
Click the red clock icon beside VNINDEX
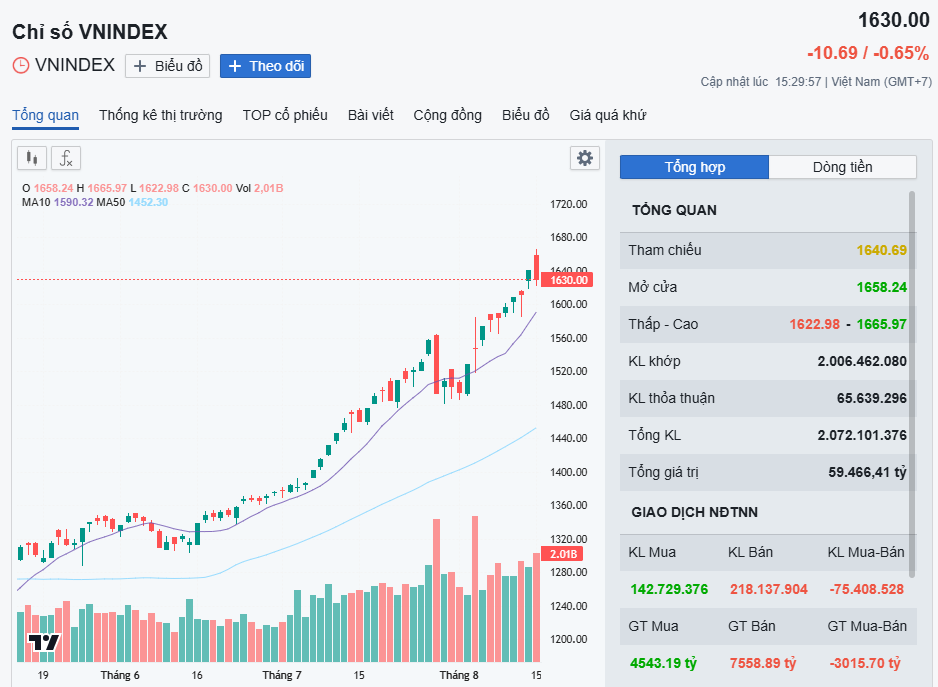click(x=21, y=66)
